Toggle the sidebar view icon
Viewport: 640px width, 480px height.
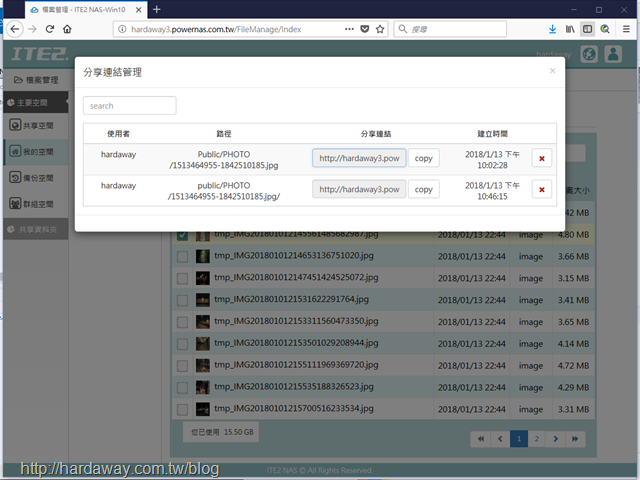click(x=587, y=29)
